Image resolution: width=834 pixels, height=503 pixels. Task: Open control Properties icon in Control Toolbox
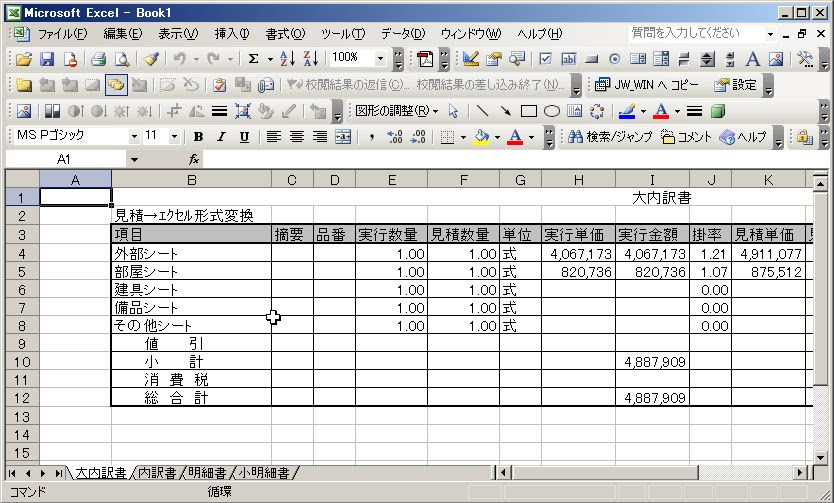click(x=494, y=59)
